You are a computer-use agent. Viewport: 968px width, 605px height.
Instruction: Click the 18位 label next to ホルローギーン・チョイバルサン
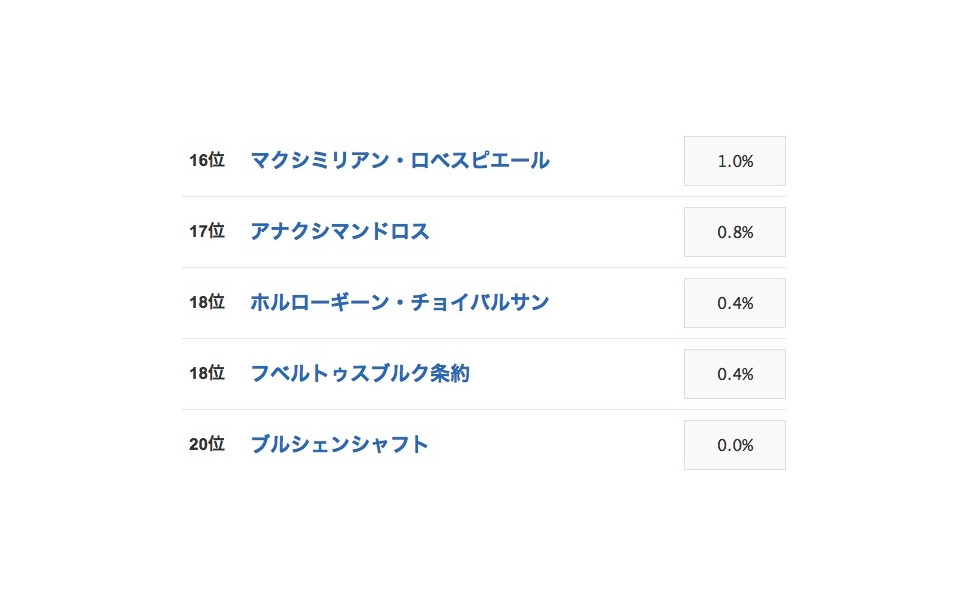coord(207,303)
